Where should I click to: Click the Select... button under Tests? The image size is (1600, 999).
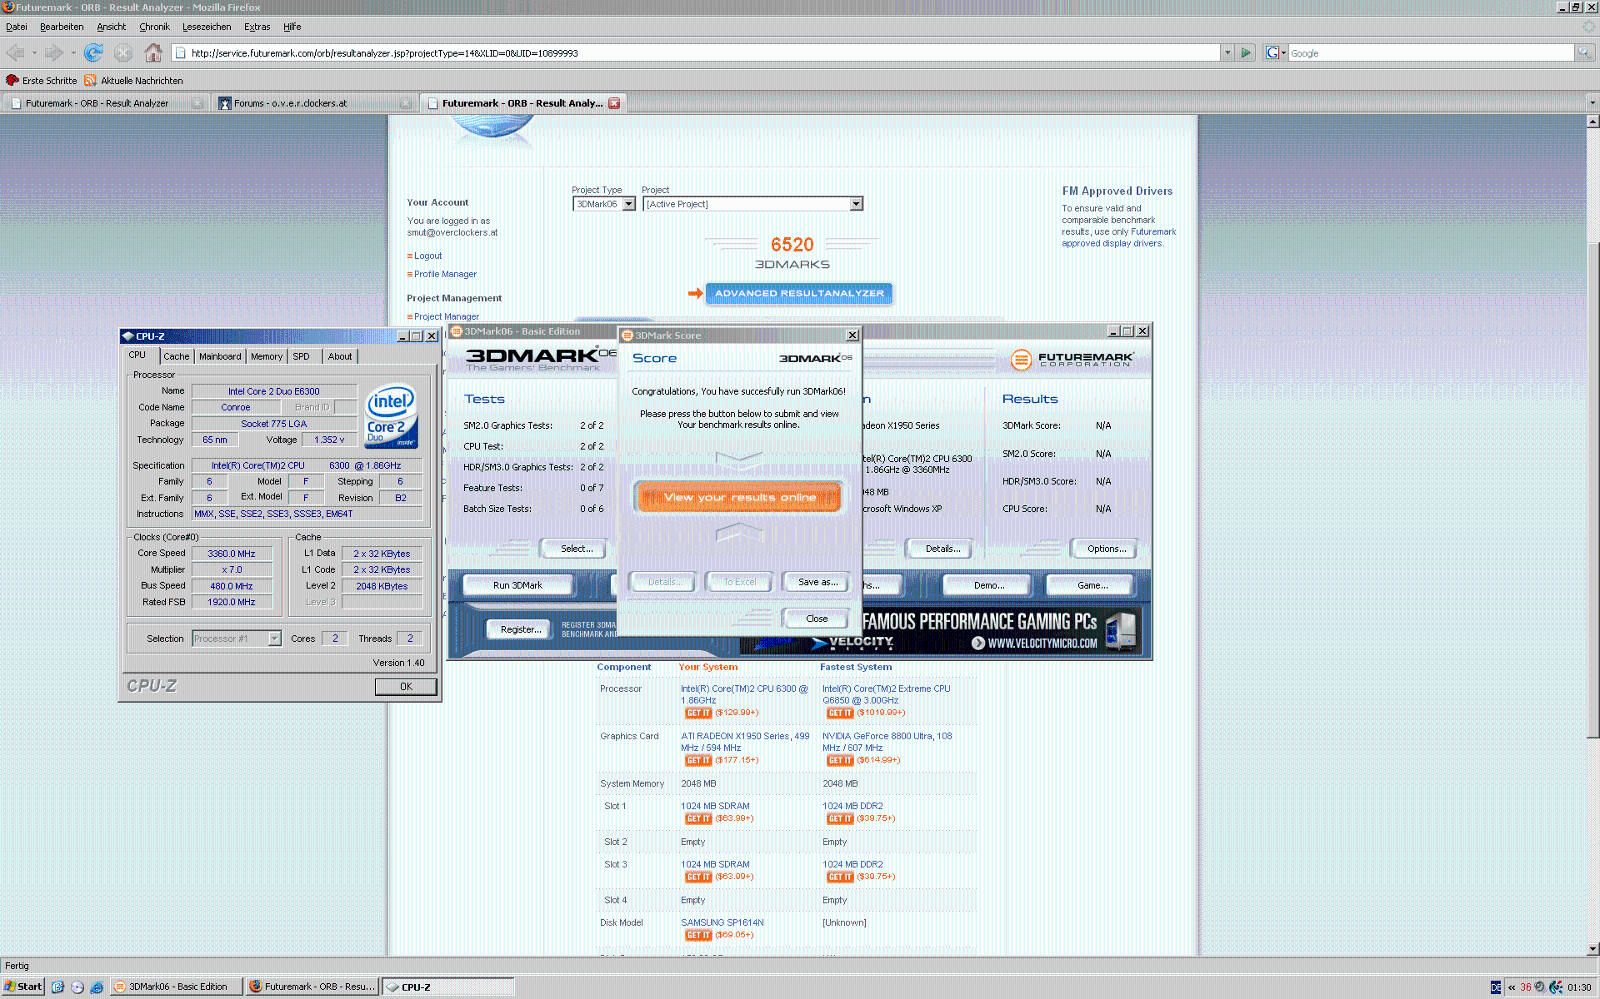coord(576,548)
